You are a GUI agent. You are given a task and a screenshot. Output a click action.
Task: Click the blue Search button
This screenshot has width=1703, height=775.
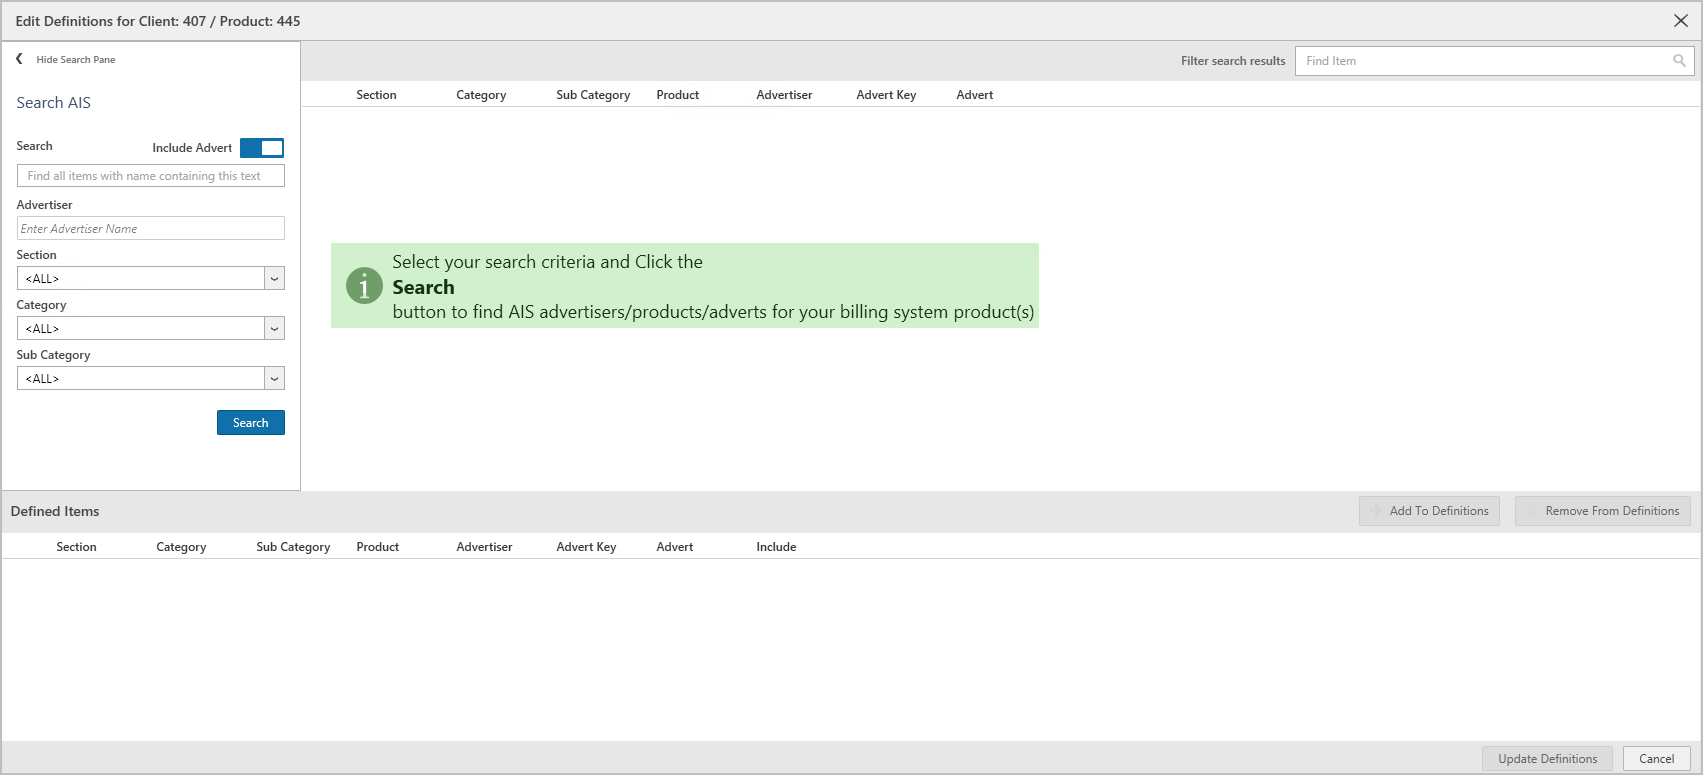(x=251, y=423)
